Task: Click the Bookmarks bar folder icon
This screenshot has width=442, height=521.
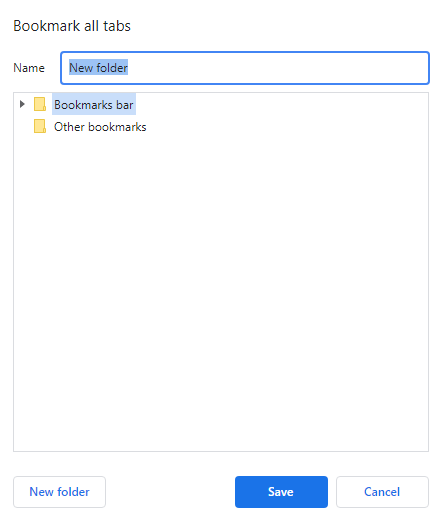Action: click(x=40, y=104)
